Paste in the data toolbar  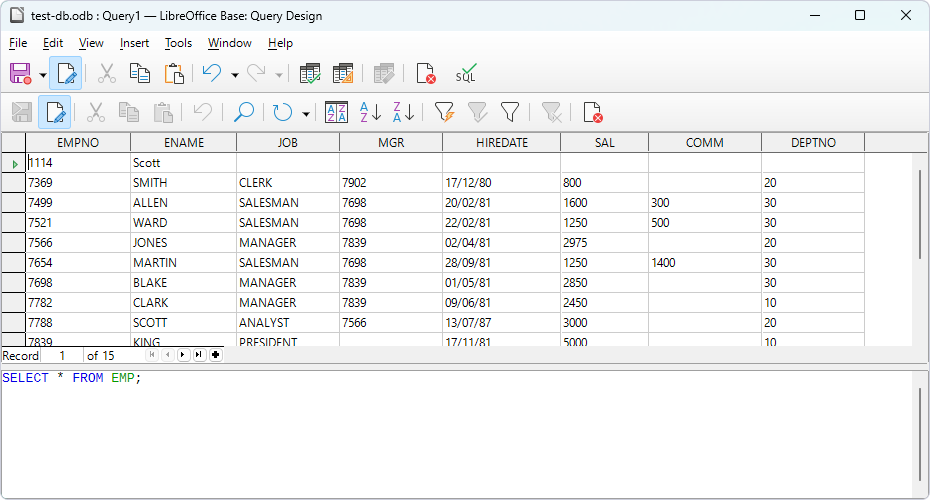click(163, 112)
